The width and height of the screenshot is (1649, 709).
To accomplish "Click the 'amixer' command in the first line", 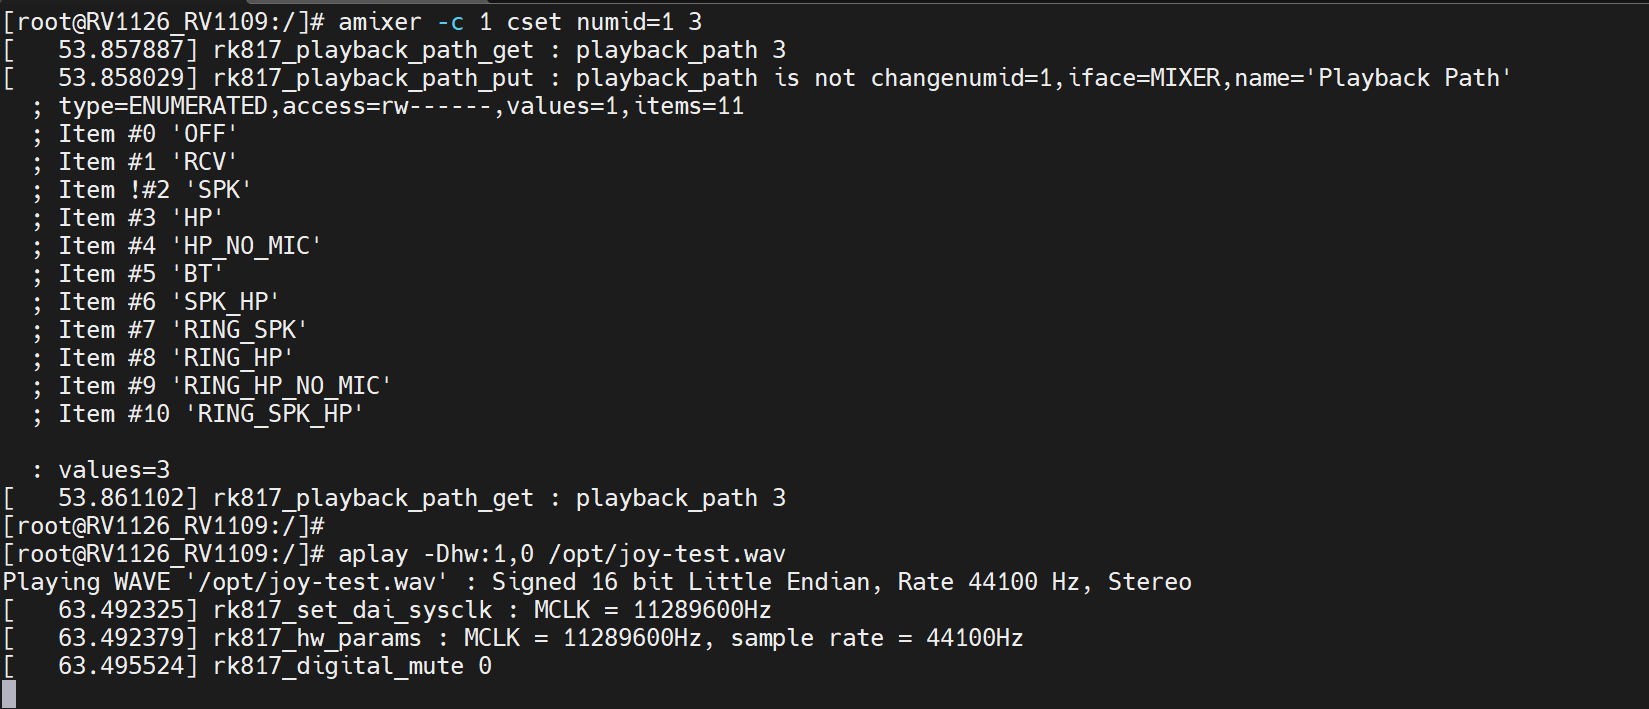I will click(x=380, y=22).
